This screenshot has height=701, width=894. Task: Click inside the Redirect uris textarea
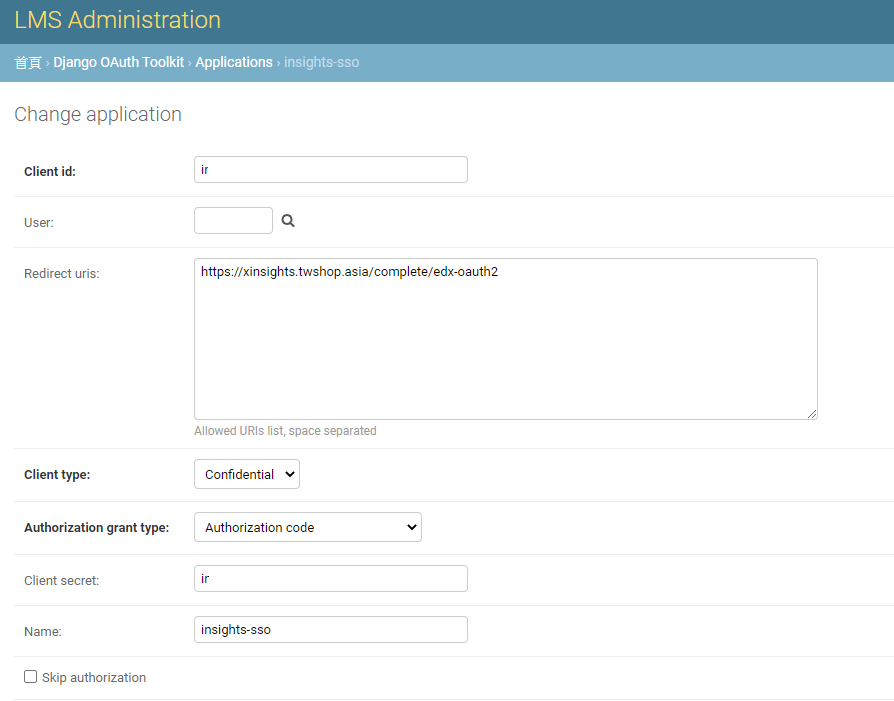pos(506,339)
